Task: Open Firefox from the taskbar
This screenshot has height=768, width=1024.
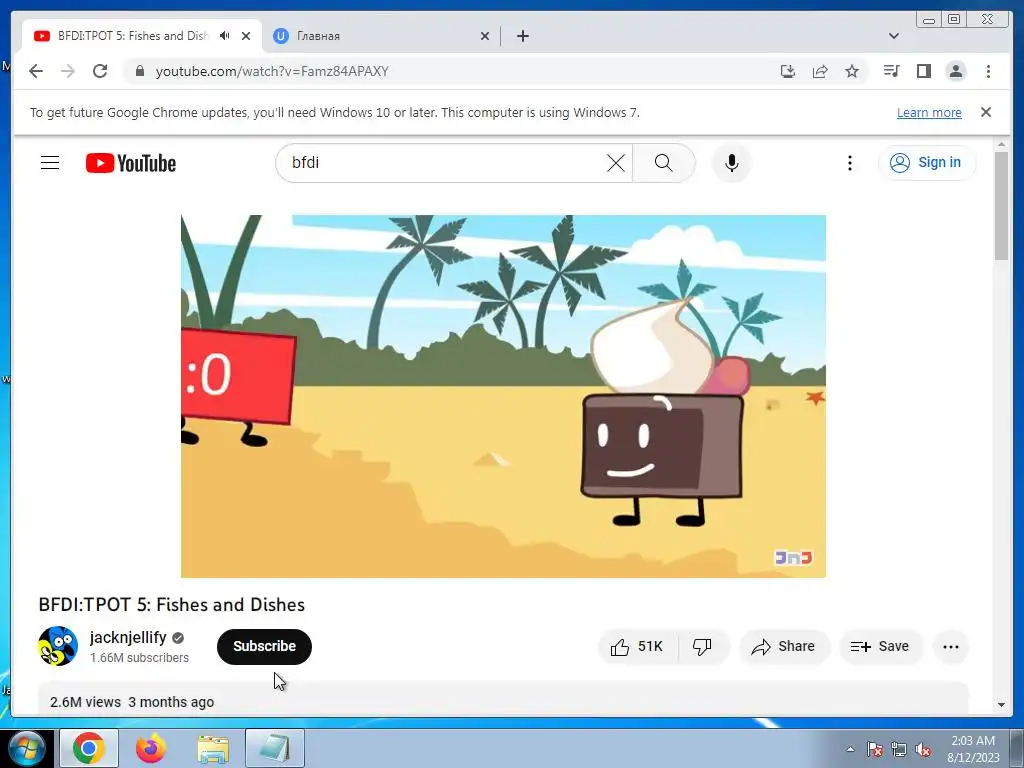Action: [x=151, y=748]
